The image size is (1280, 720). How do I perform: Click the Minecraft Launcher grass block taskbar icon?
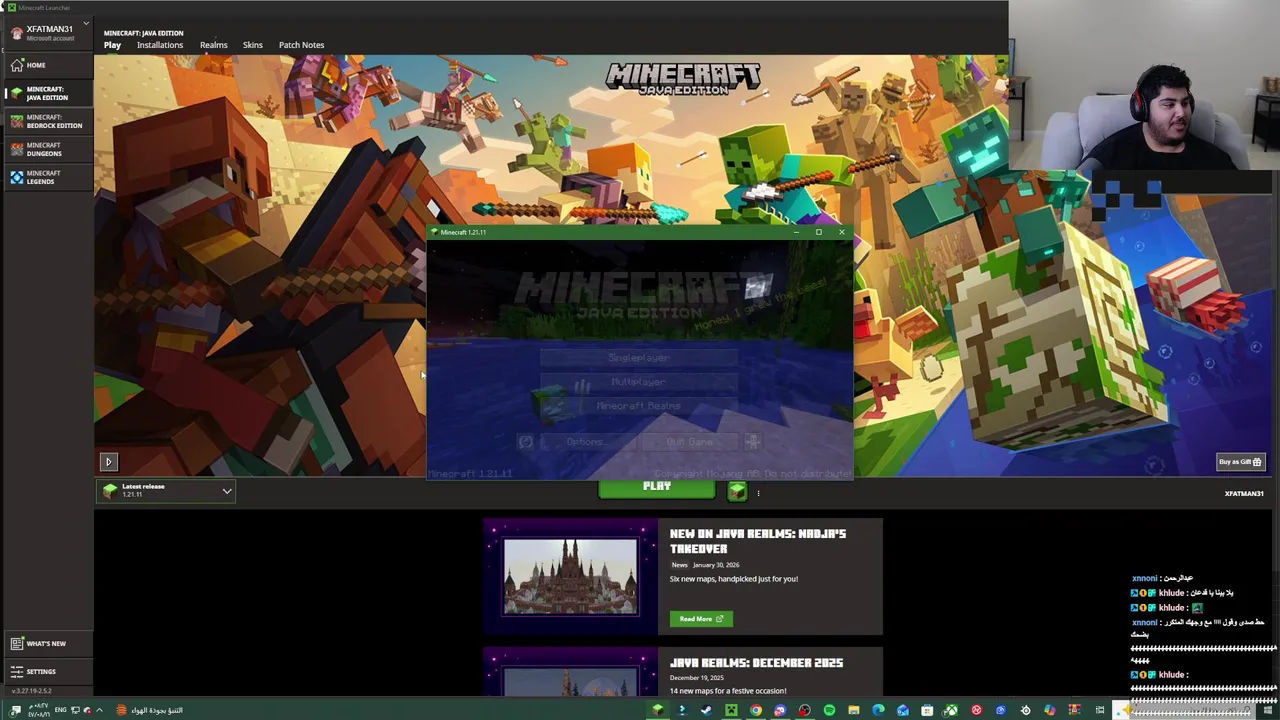coord(657,710)
